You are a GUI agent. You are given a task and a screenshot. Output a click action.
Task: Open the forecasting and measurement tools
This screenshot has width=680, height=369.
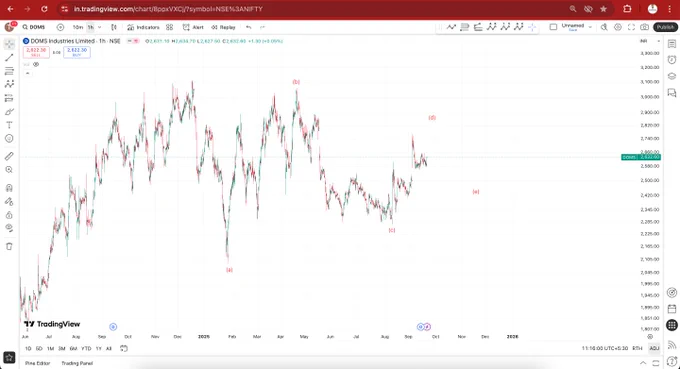(x=9, y=98)
